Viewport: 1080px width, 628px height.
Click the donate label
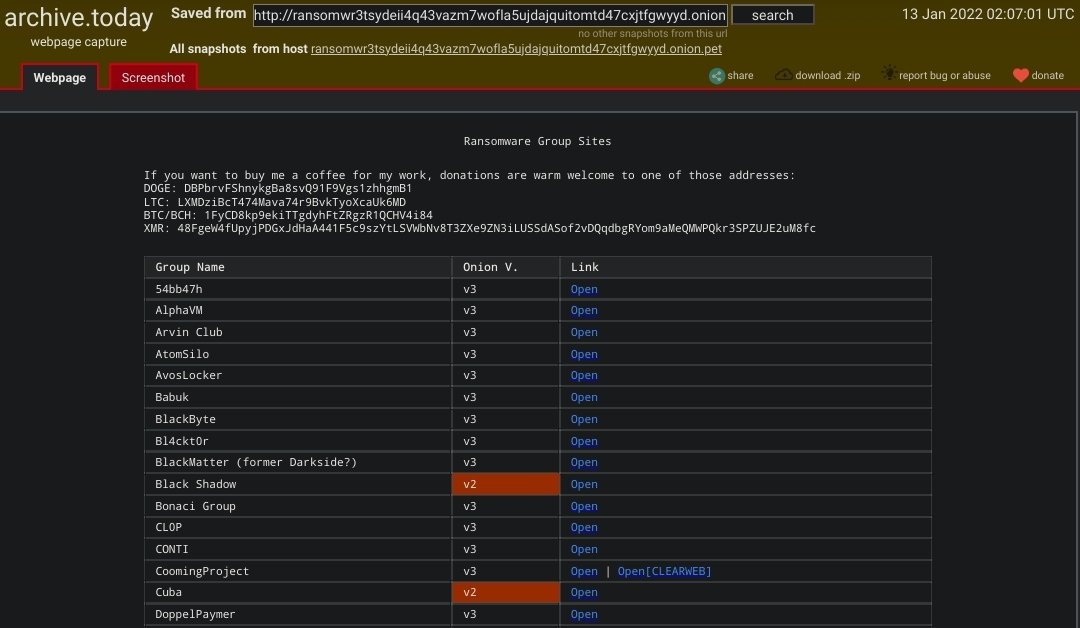pos(1047,76)
